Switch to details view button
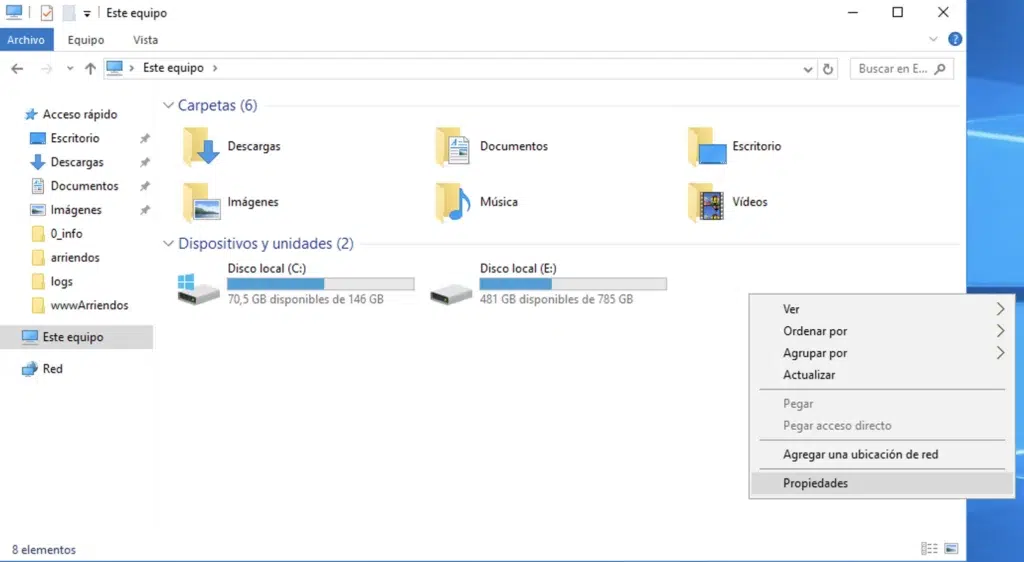1024x562 pixels. [x=929, y=548]
